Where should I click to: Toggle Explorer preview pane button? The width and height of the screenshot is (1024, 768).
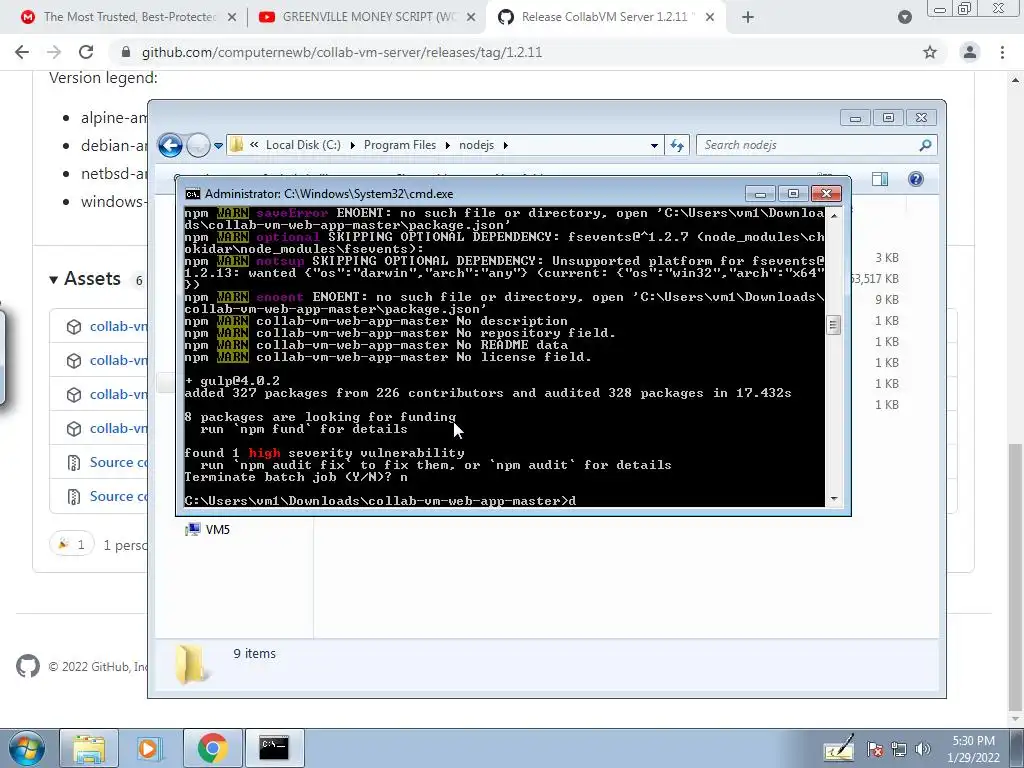[x=880, y=179]
